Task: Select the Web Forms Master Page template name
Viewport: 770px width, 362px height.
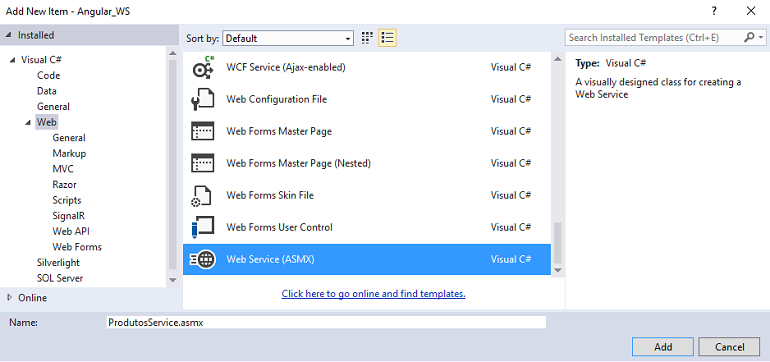Action: [279, 131]
